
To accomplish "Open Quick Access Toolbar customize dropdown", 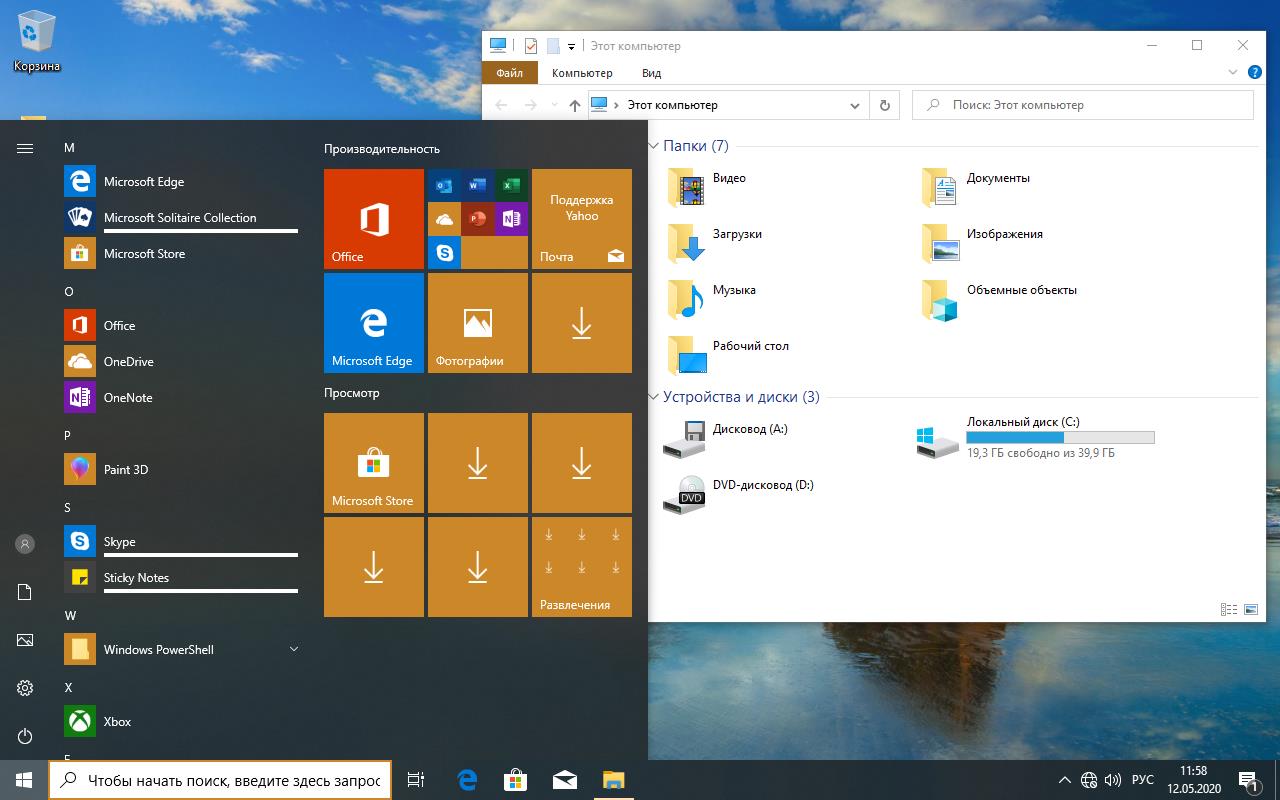I will pyautogui.click(x=572, y=46).
